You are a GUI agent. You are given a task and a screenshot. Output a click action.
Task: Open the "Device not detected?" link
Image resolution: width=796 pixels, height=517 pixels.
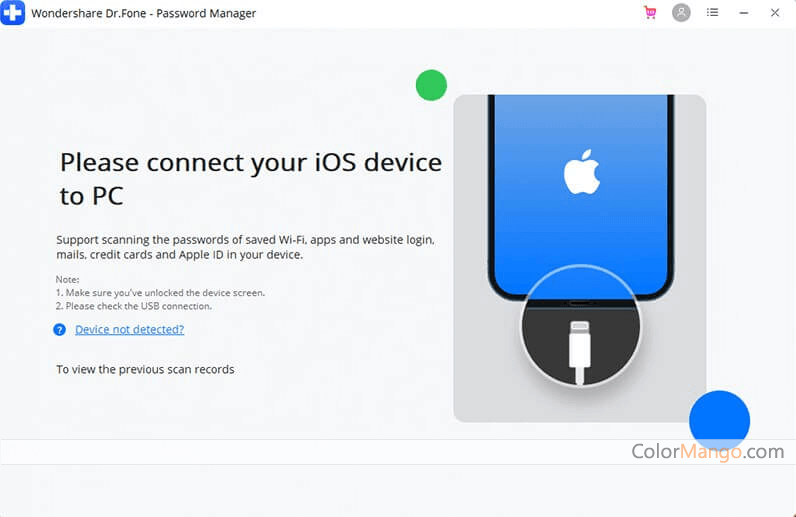click(129, 330)
